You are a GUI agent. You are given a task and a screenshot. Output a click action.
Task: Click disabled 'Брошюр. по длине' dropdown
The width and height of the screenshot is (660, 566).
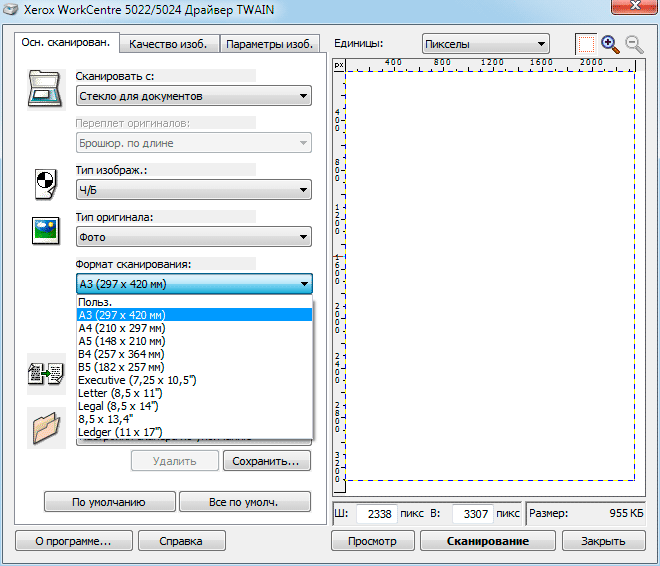pos(194,143)
